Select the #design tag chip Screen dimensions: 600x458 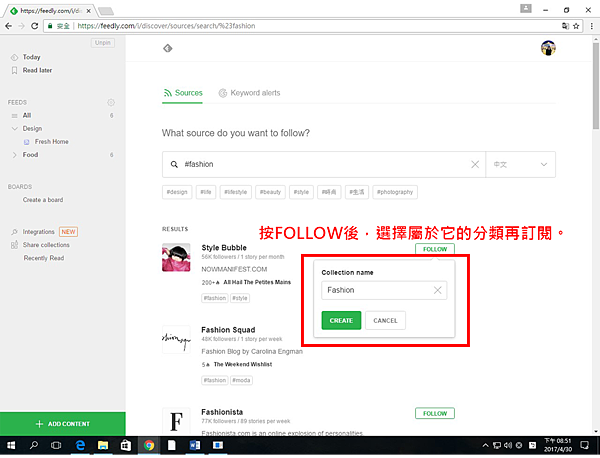(x=177, y=192)
